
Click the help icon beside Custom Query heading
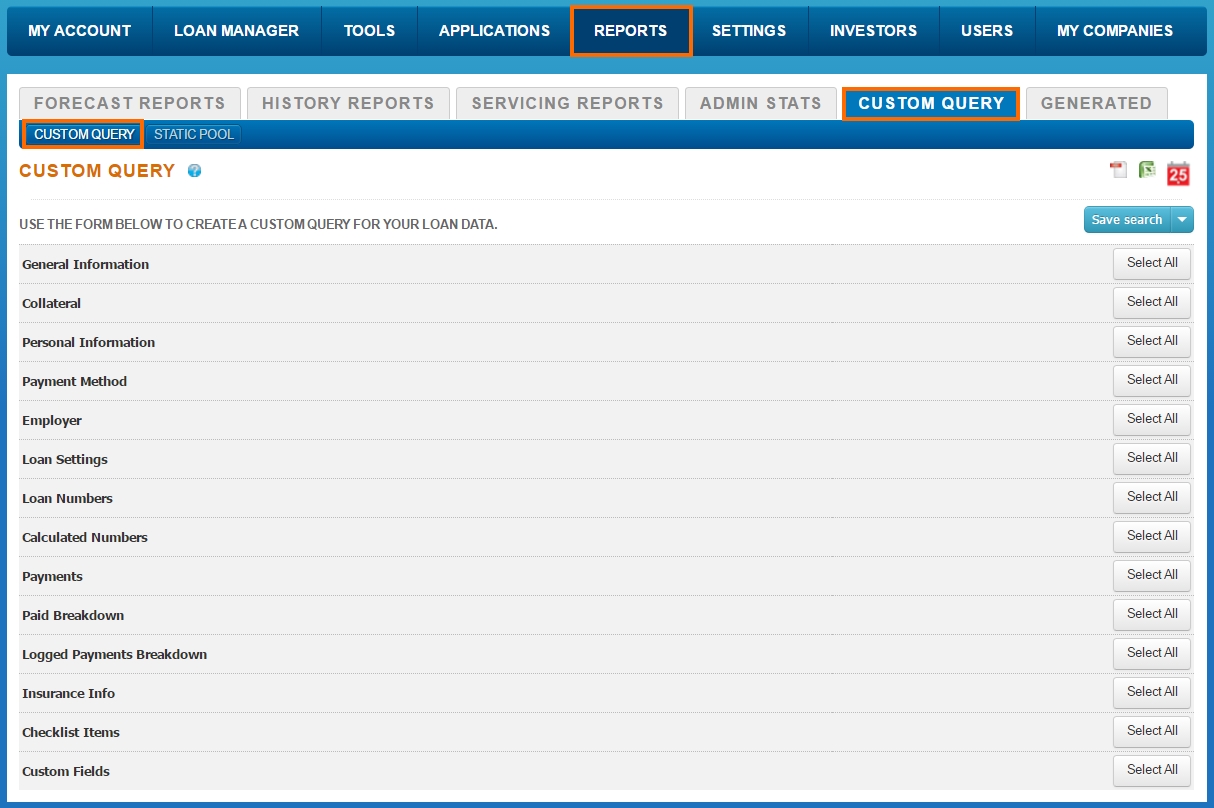coord(195,171)
